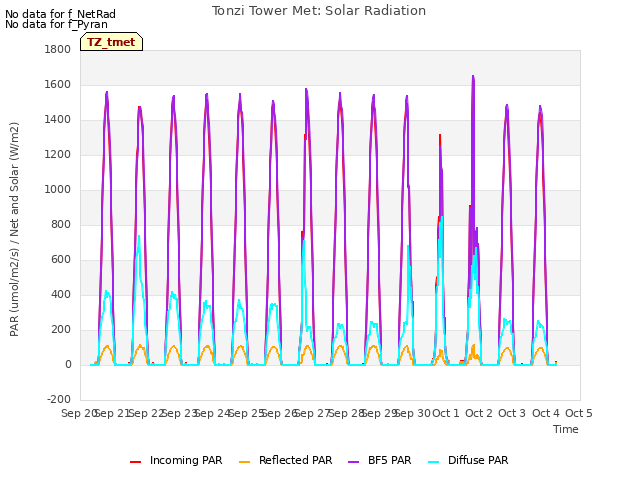Click the No data for f_Pyran message
Image resolution: width=640 pixels, height=480 pixels.
pyautogui.click(x=56, y=24)
